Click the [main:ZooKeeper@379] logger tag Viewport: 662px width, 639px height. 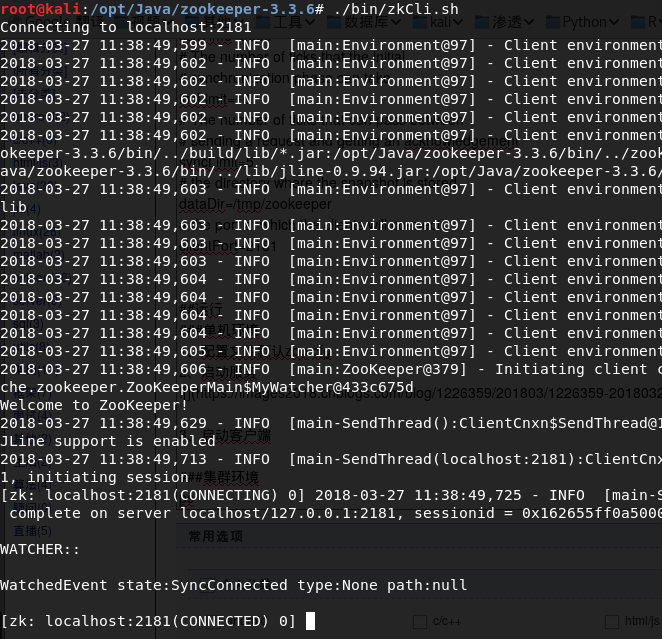point(378,369)
